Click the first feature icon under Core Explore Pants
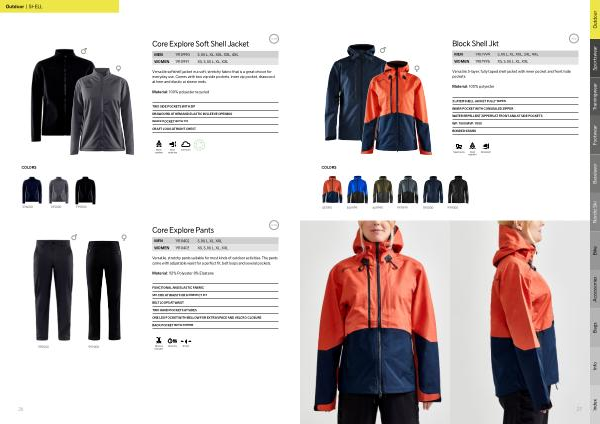Screen dimensions: 600x424 click(158, 340)
